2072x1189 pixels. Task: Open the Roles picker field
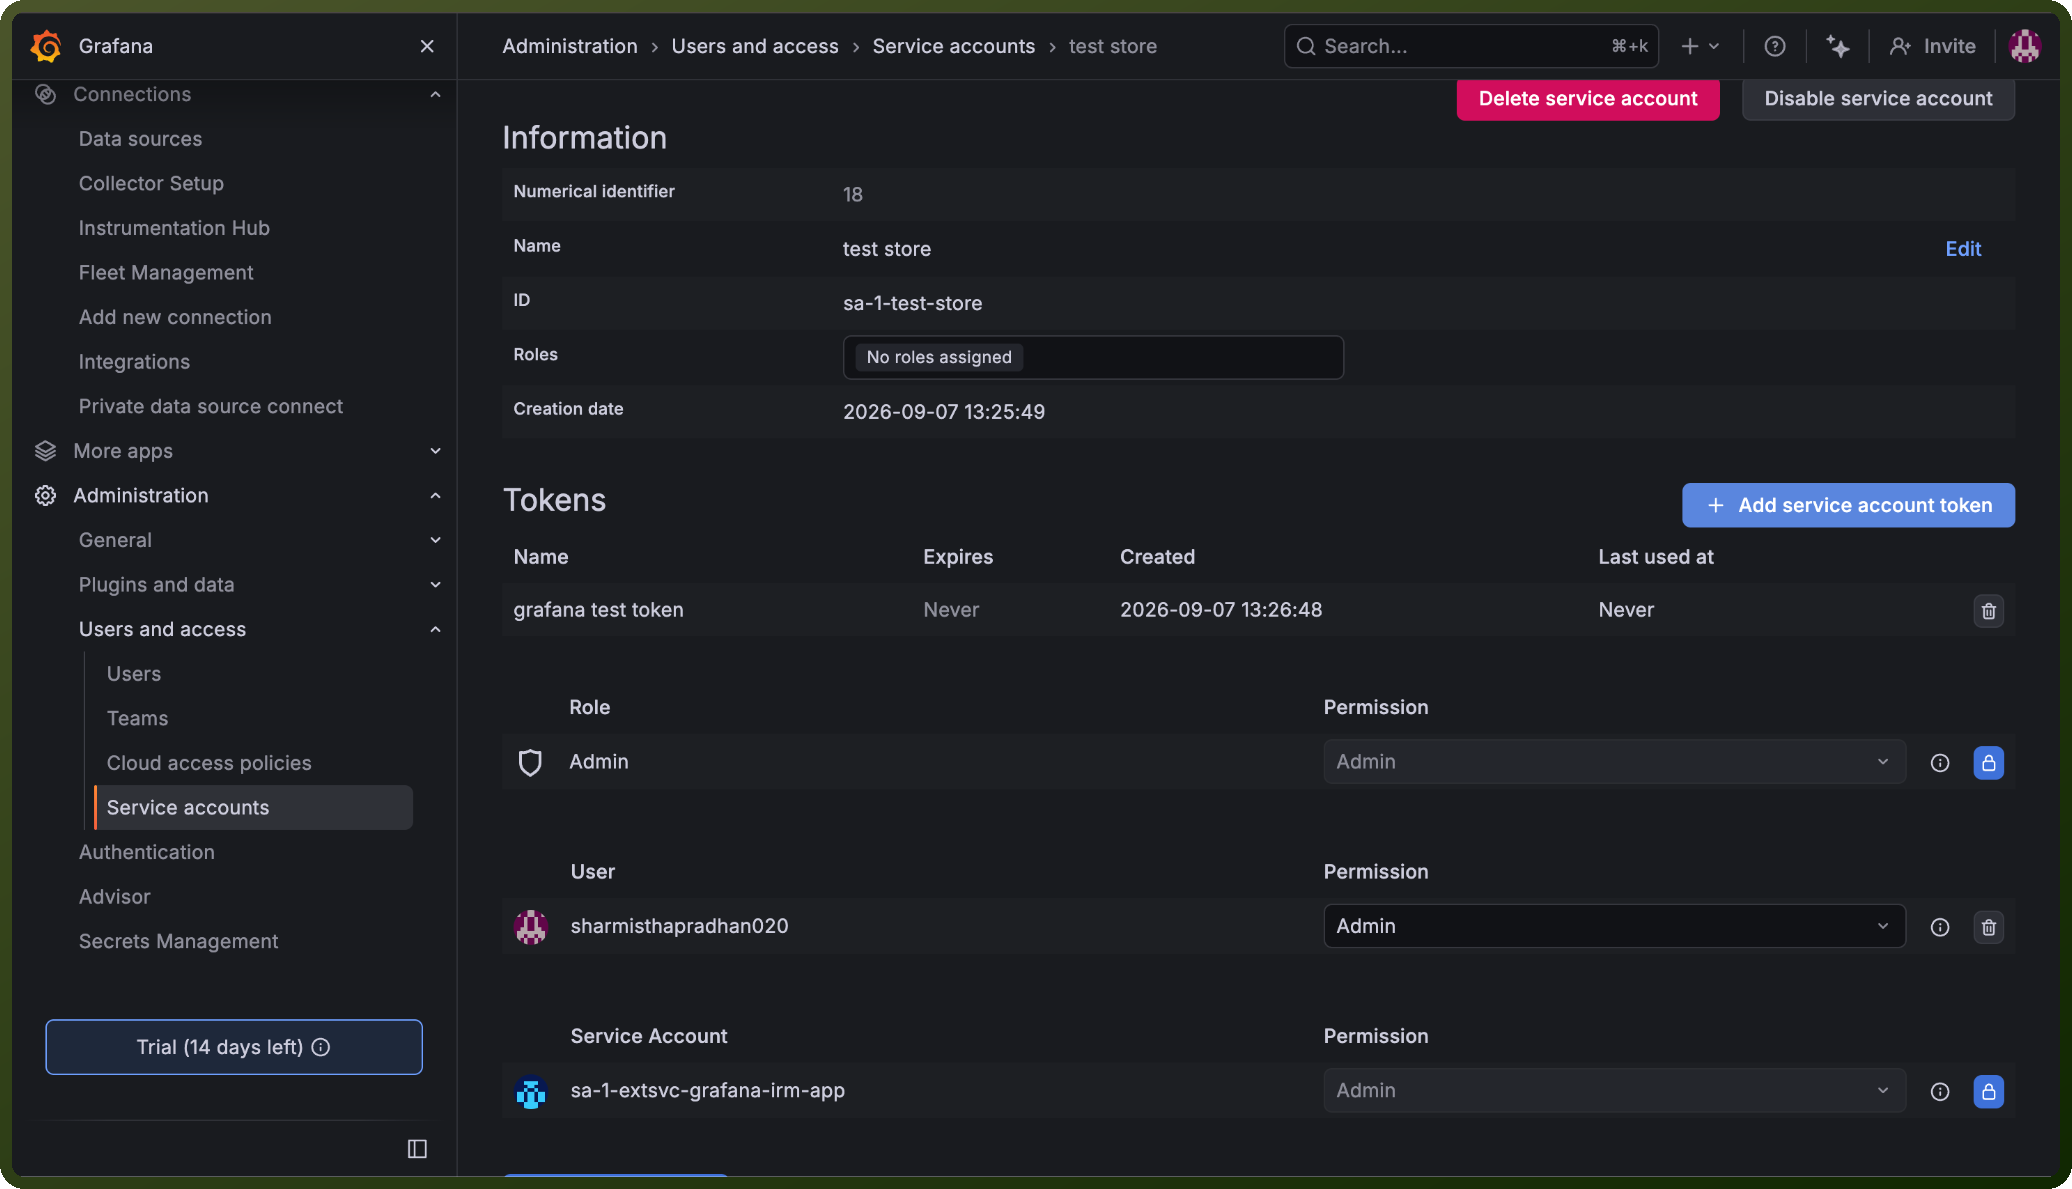[1093, 357]
